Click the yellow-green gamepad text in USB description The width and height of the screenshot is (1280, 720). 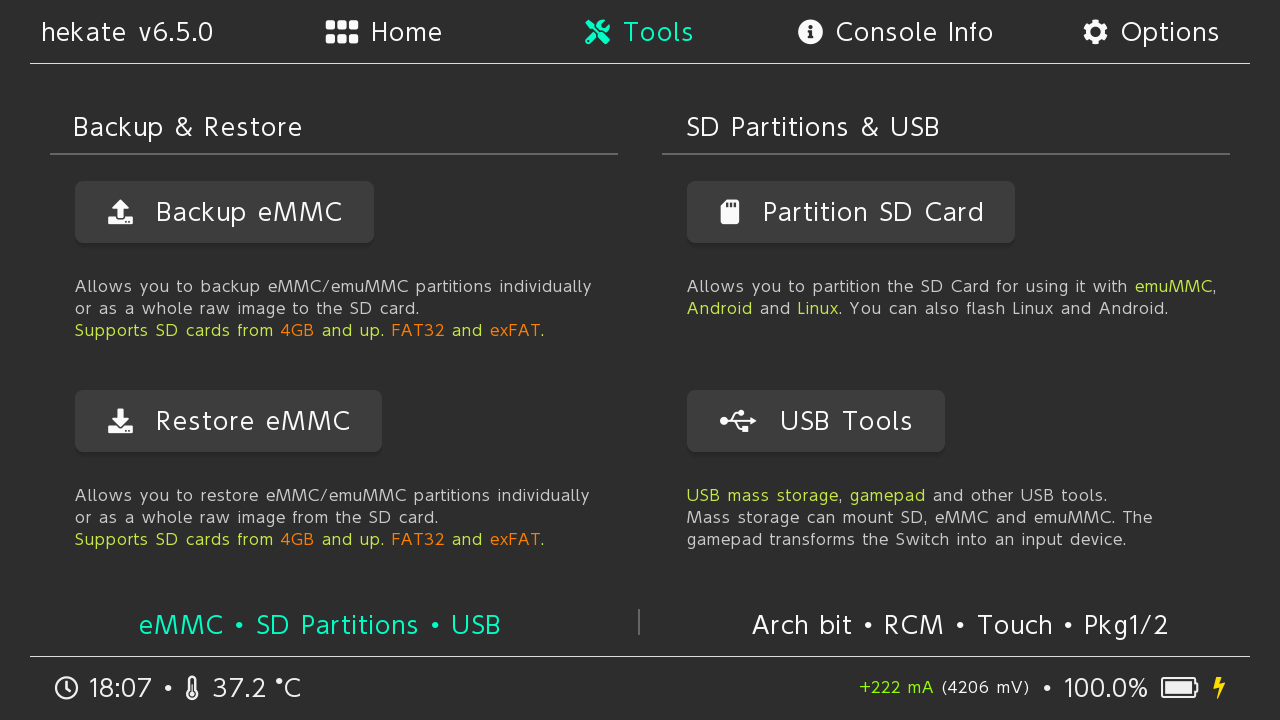tap(888, 496)
